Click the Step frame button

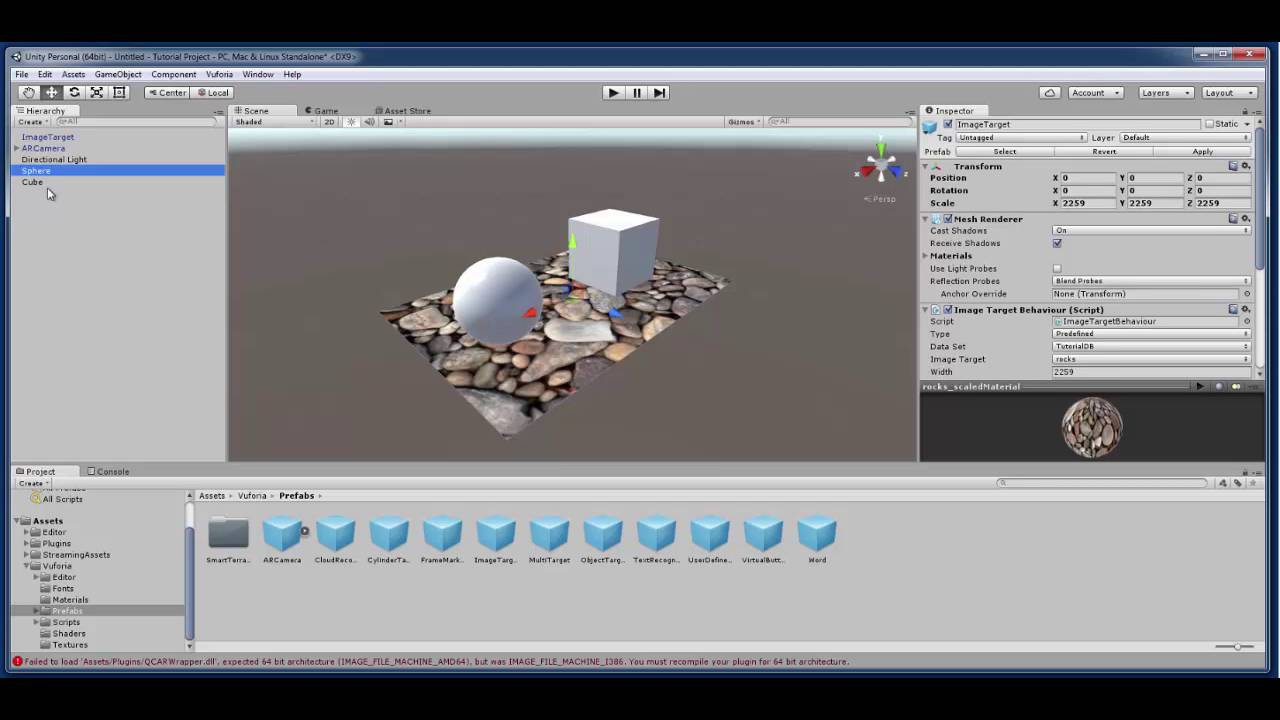(659, 93)
